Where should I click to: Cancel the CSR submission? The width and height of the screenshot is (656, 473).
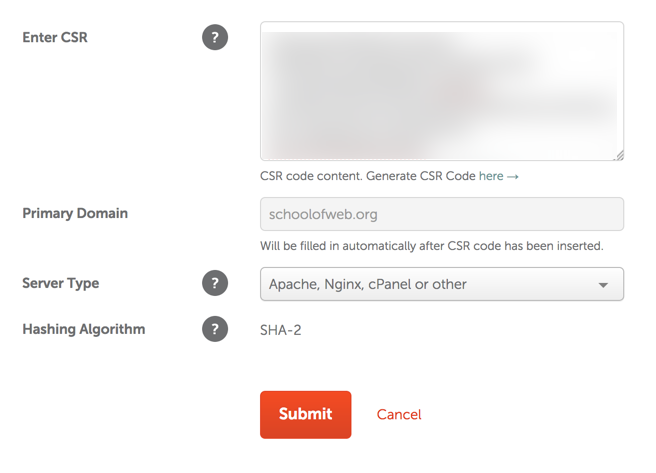399,414
